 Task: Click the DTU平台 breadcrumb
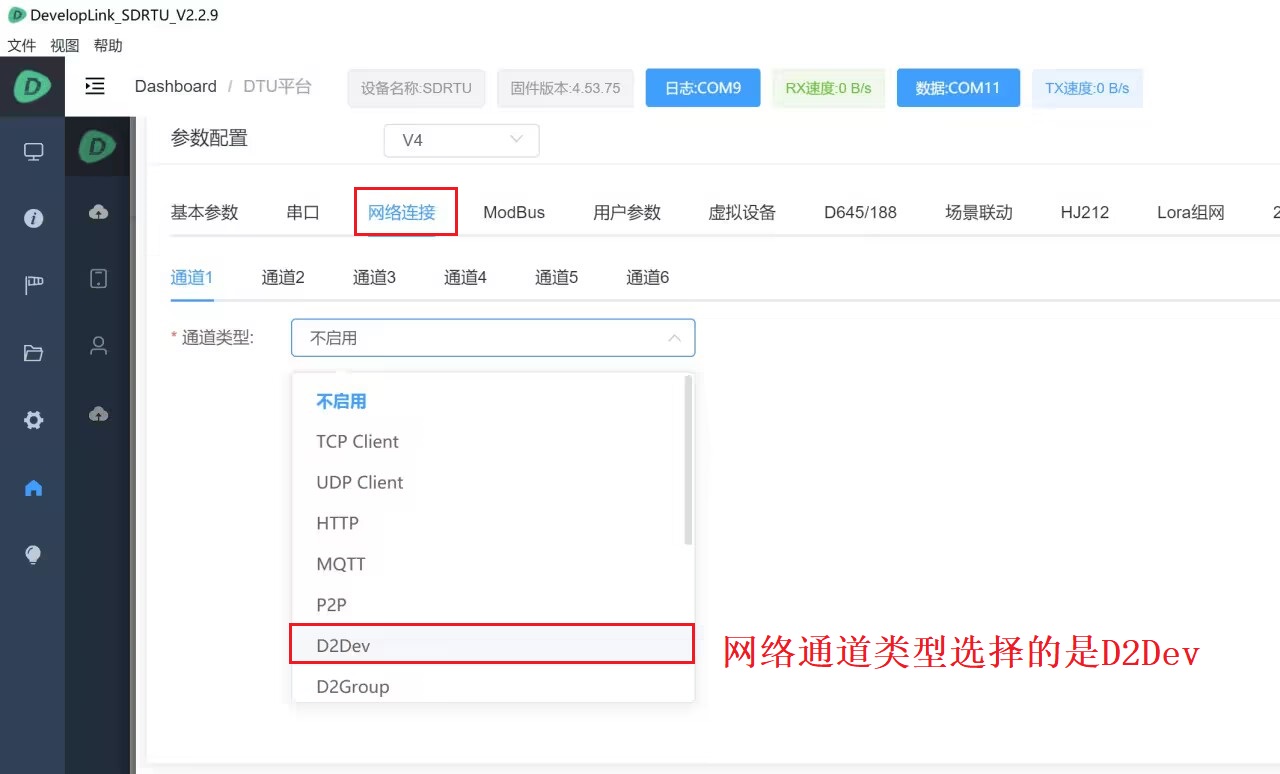point(277,87)
